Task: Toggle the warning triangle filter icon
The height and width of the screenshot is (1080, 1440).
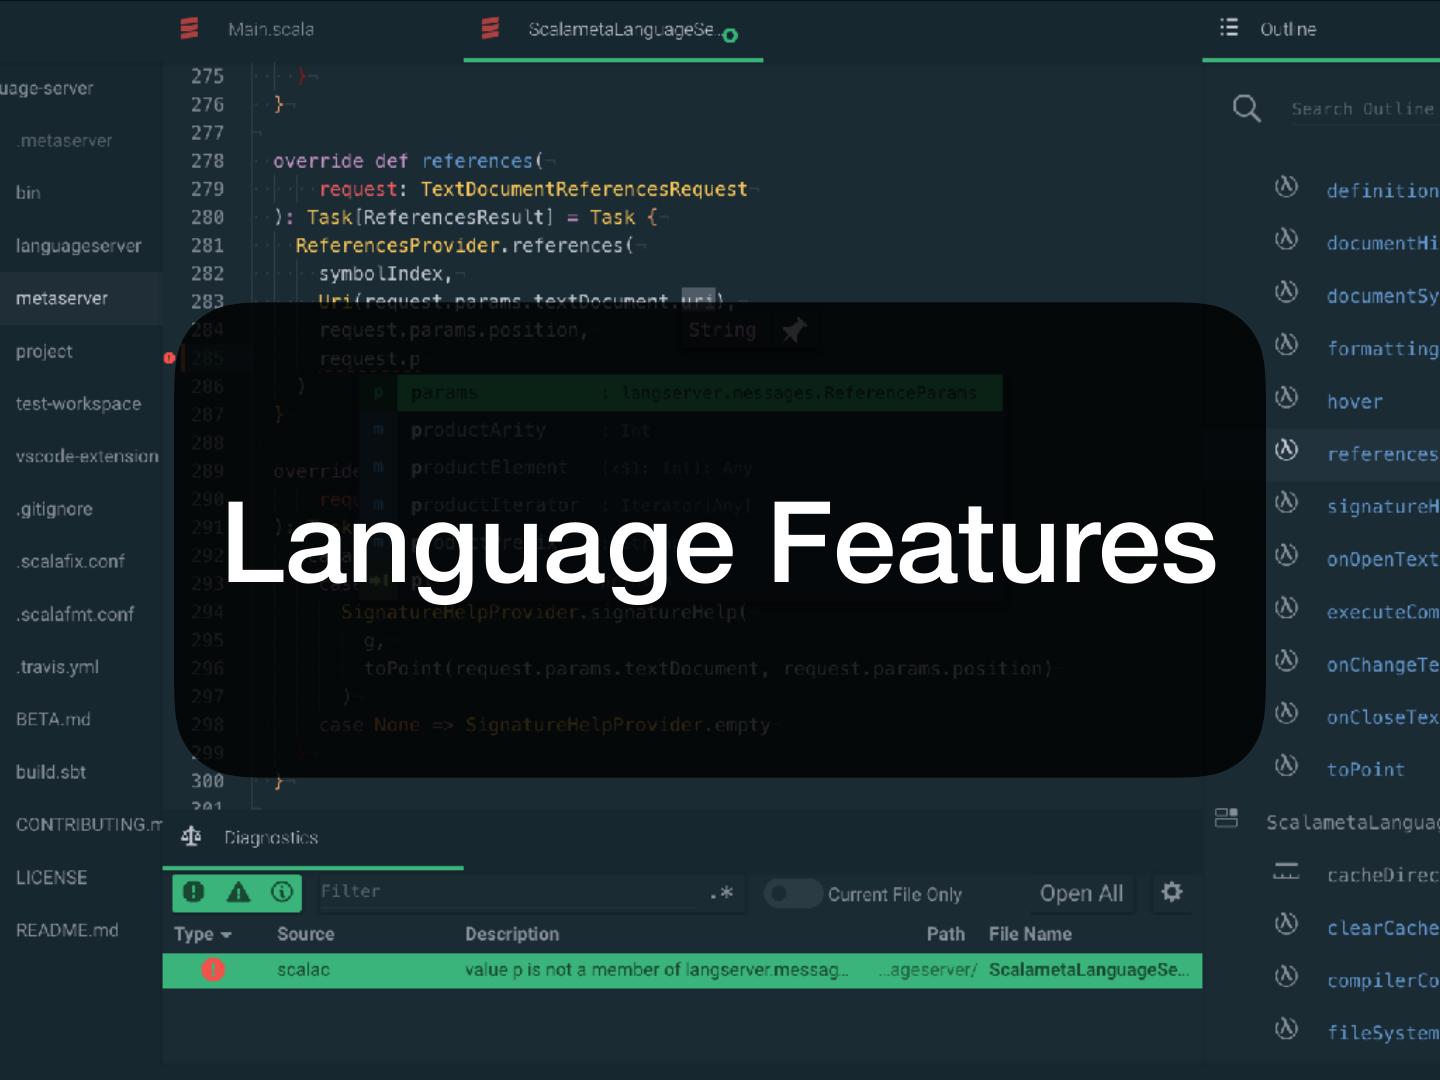Action: (x=238, y=892)
